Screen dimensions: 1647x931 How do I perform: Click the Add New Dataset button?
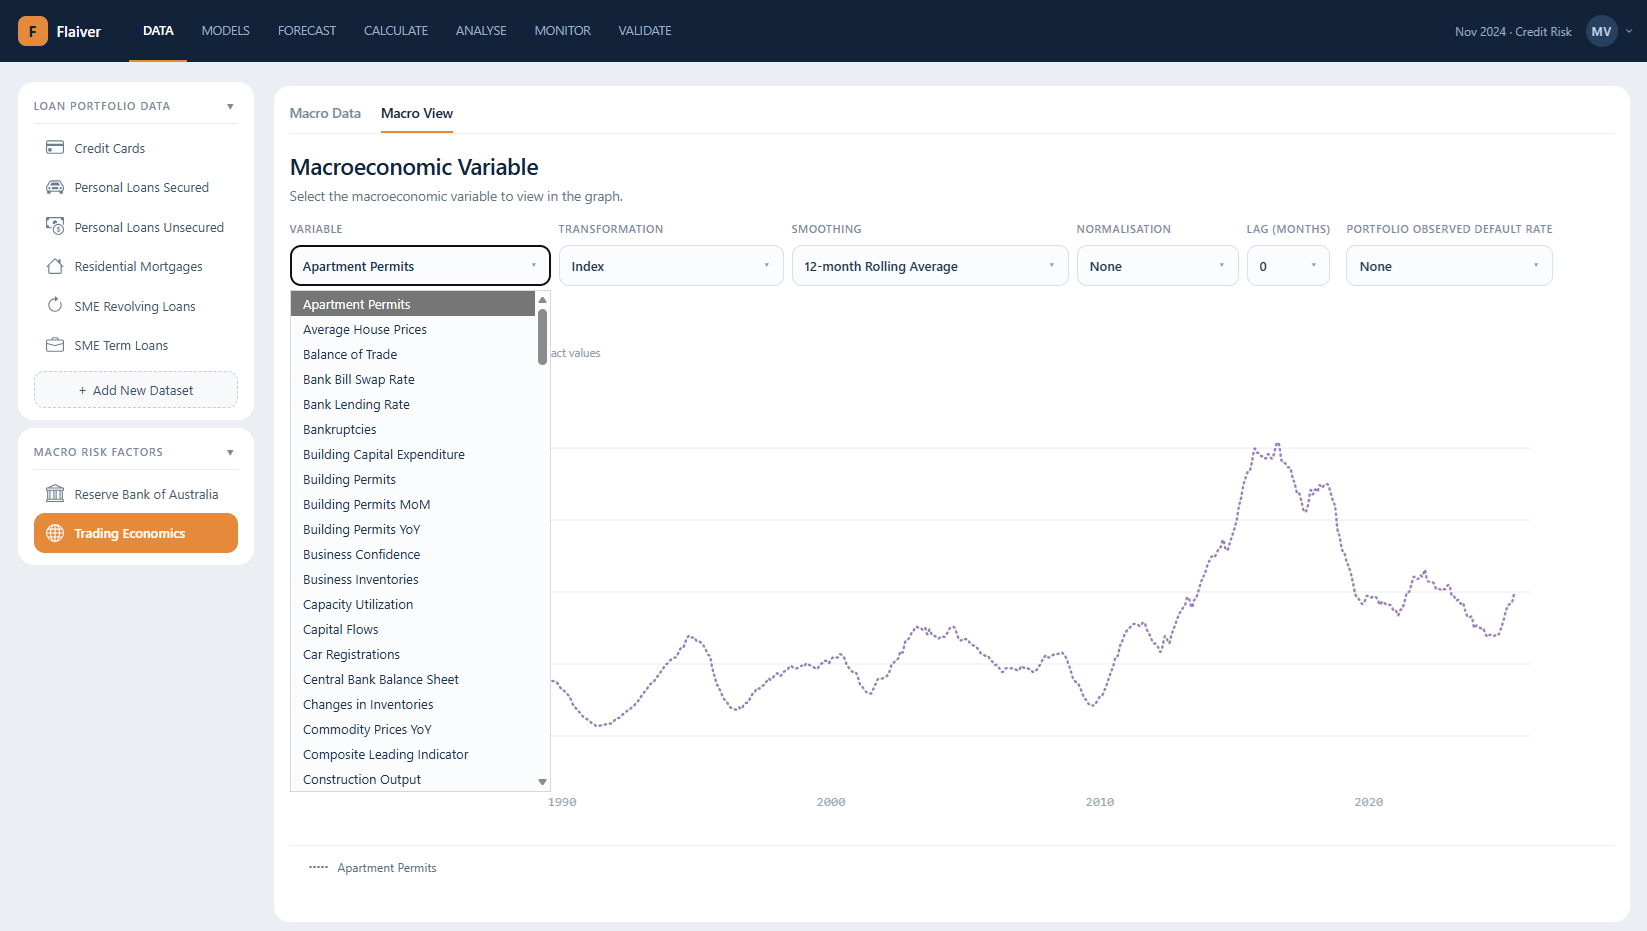[136, 390]
